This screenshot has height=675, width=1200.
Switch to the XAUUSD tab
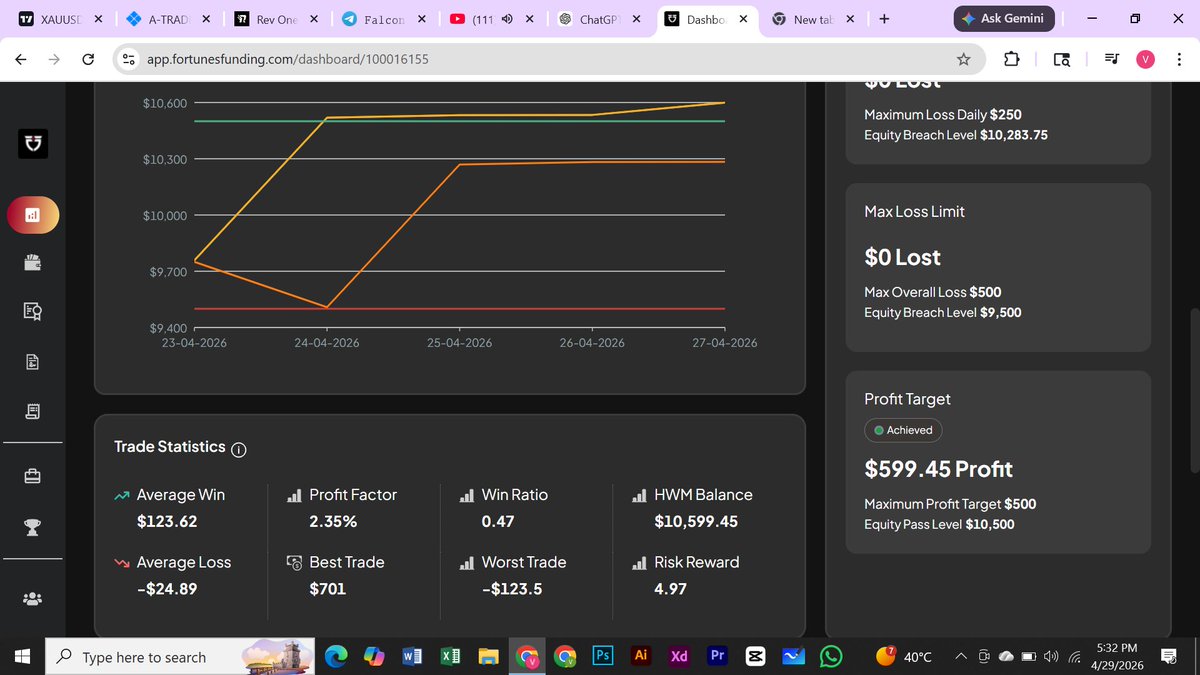[60, 19]
